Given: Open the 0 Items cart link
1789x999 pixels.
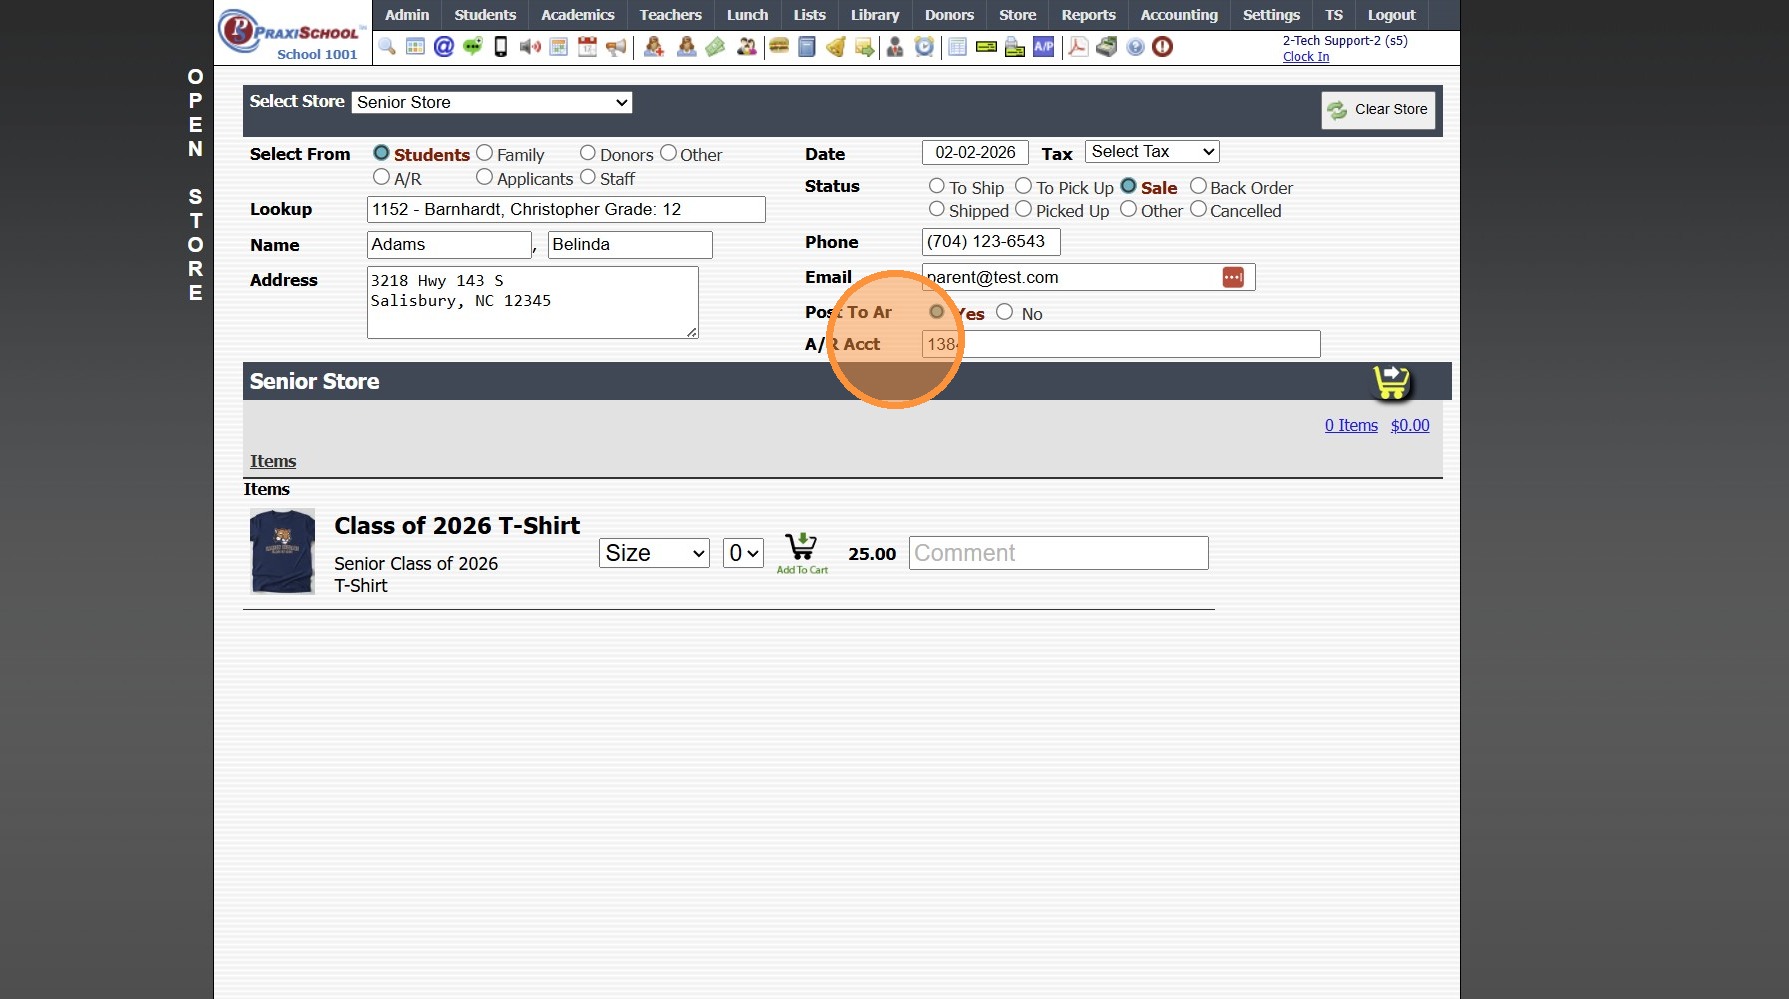Looking at the screenshot, I should tap(1351, 425).
